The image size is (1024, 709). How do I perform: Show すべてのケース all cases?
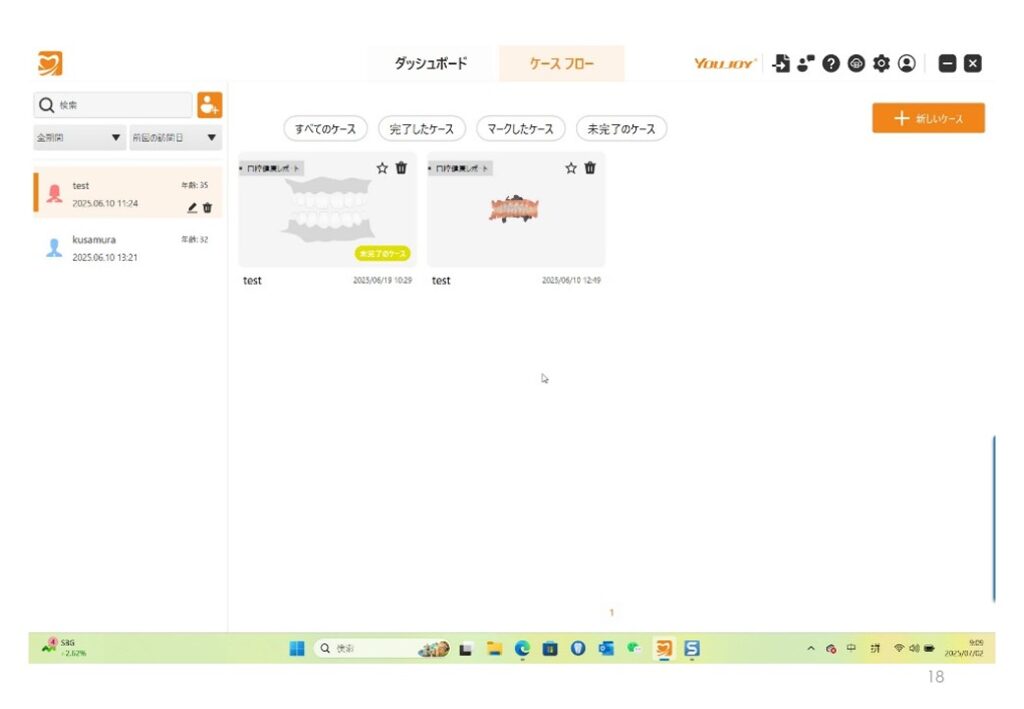tap(326, 129)
